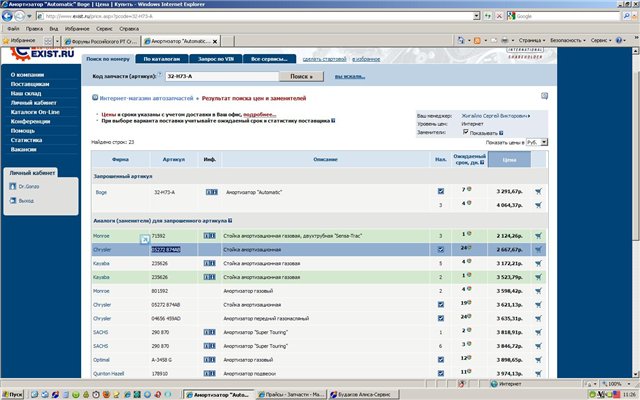Switch to the По каталогам tab

click(162, 59)
